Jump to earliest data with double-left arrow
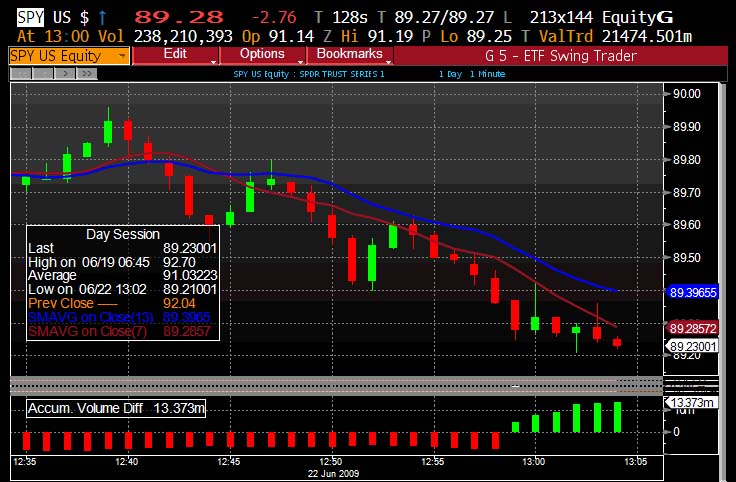This screenshot has height=482, width=736. click(21, 74)
